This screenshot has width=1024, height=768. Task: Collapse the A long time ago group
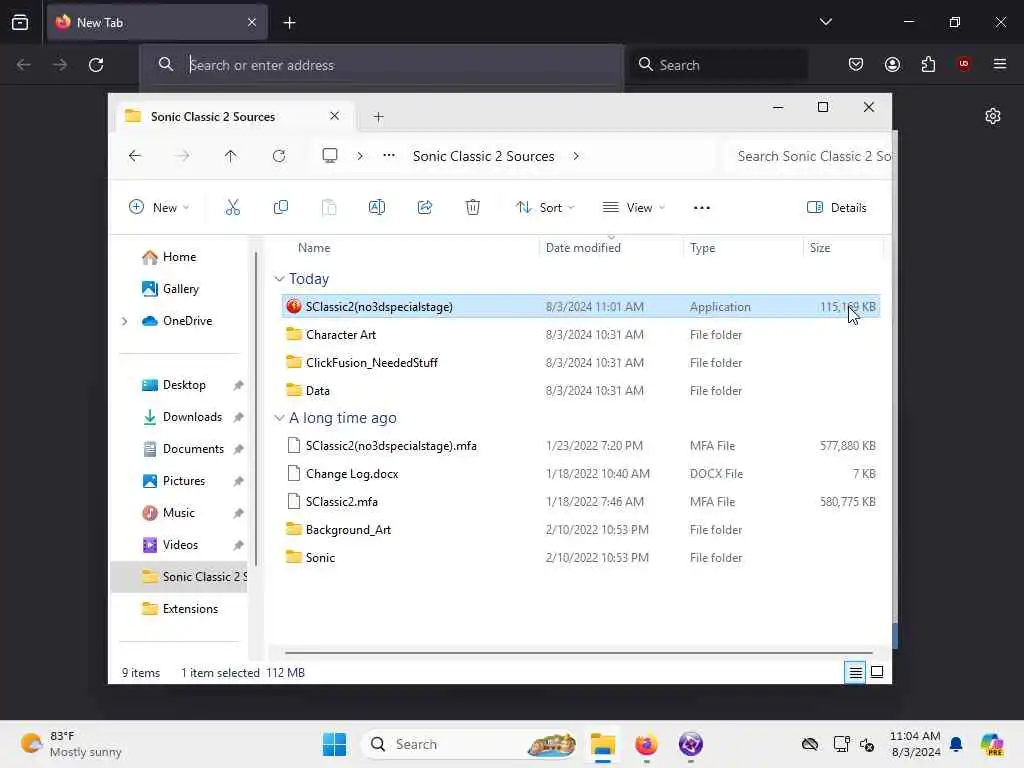(x=279, y=418)
